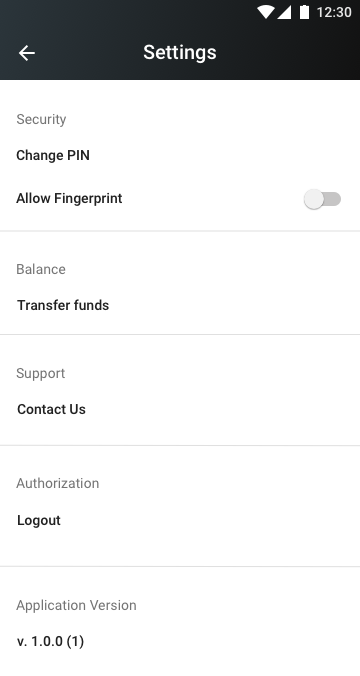This screenshot has width=360, height=676.
Task: Tap the Balance section header
Action: coord(41,269)
